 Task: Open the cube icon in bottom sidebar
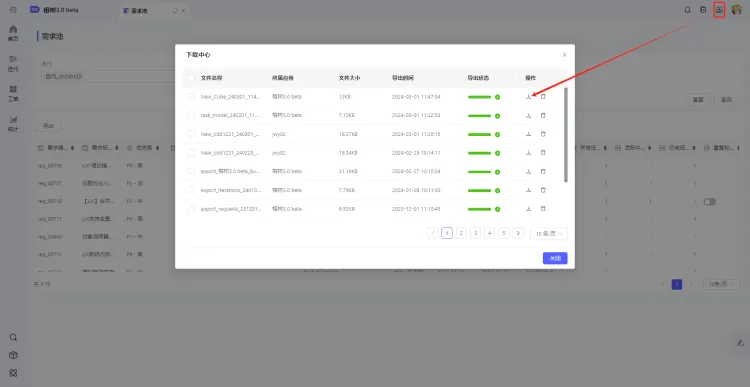point(13,355)
